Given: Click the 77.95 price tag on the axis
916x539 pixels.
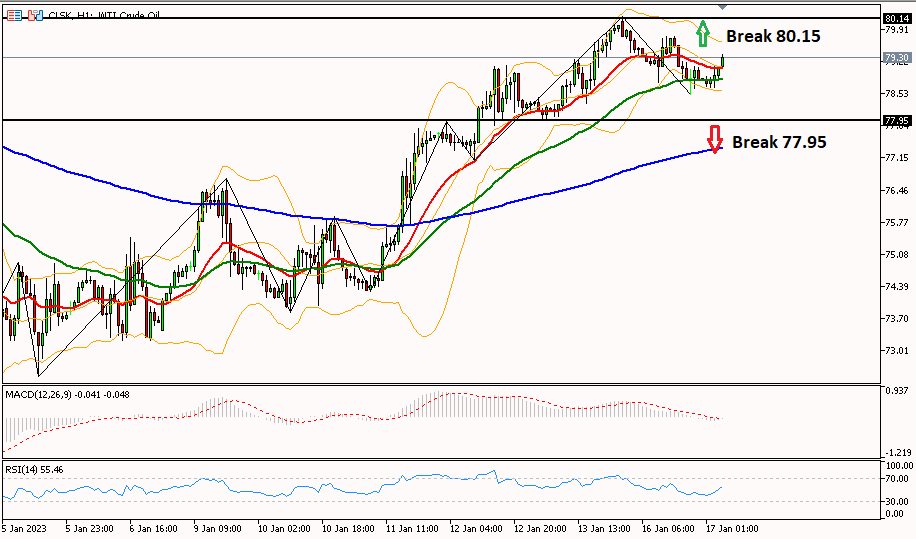Looking at the screenshot, I should pos(896,121).
